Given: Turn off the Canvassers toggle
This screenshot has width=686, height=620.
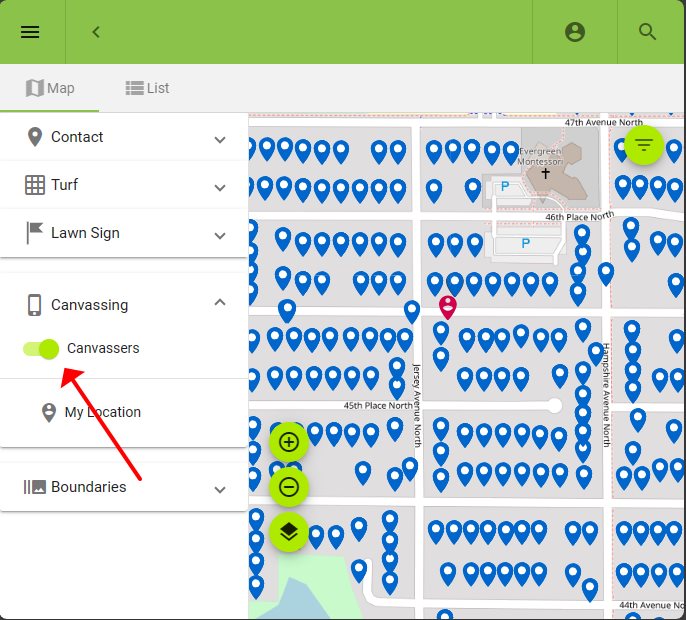Looking at the screenshot, I should pos(41,349).
